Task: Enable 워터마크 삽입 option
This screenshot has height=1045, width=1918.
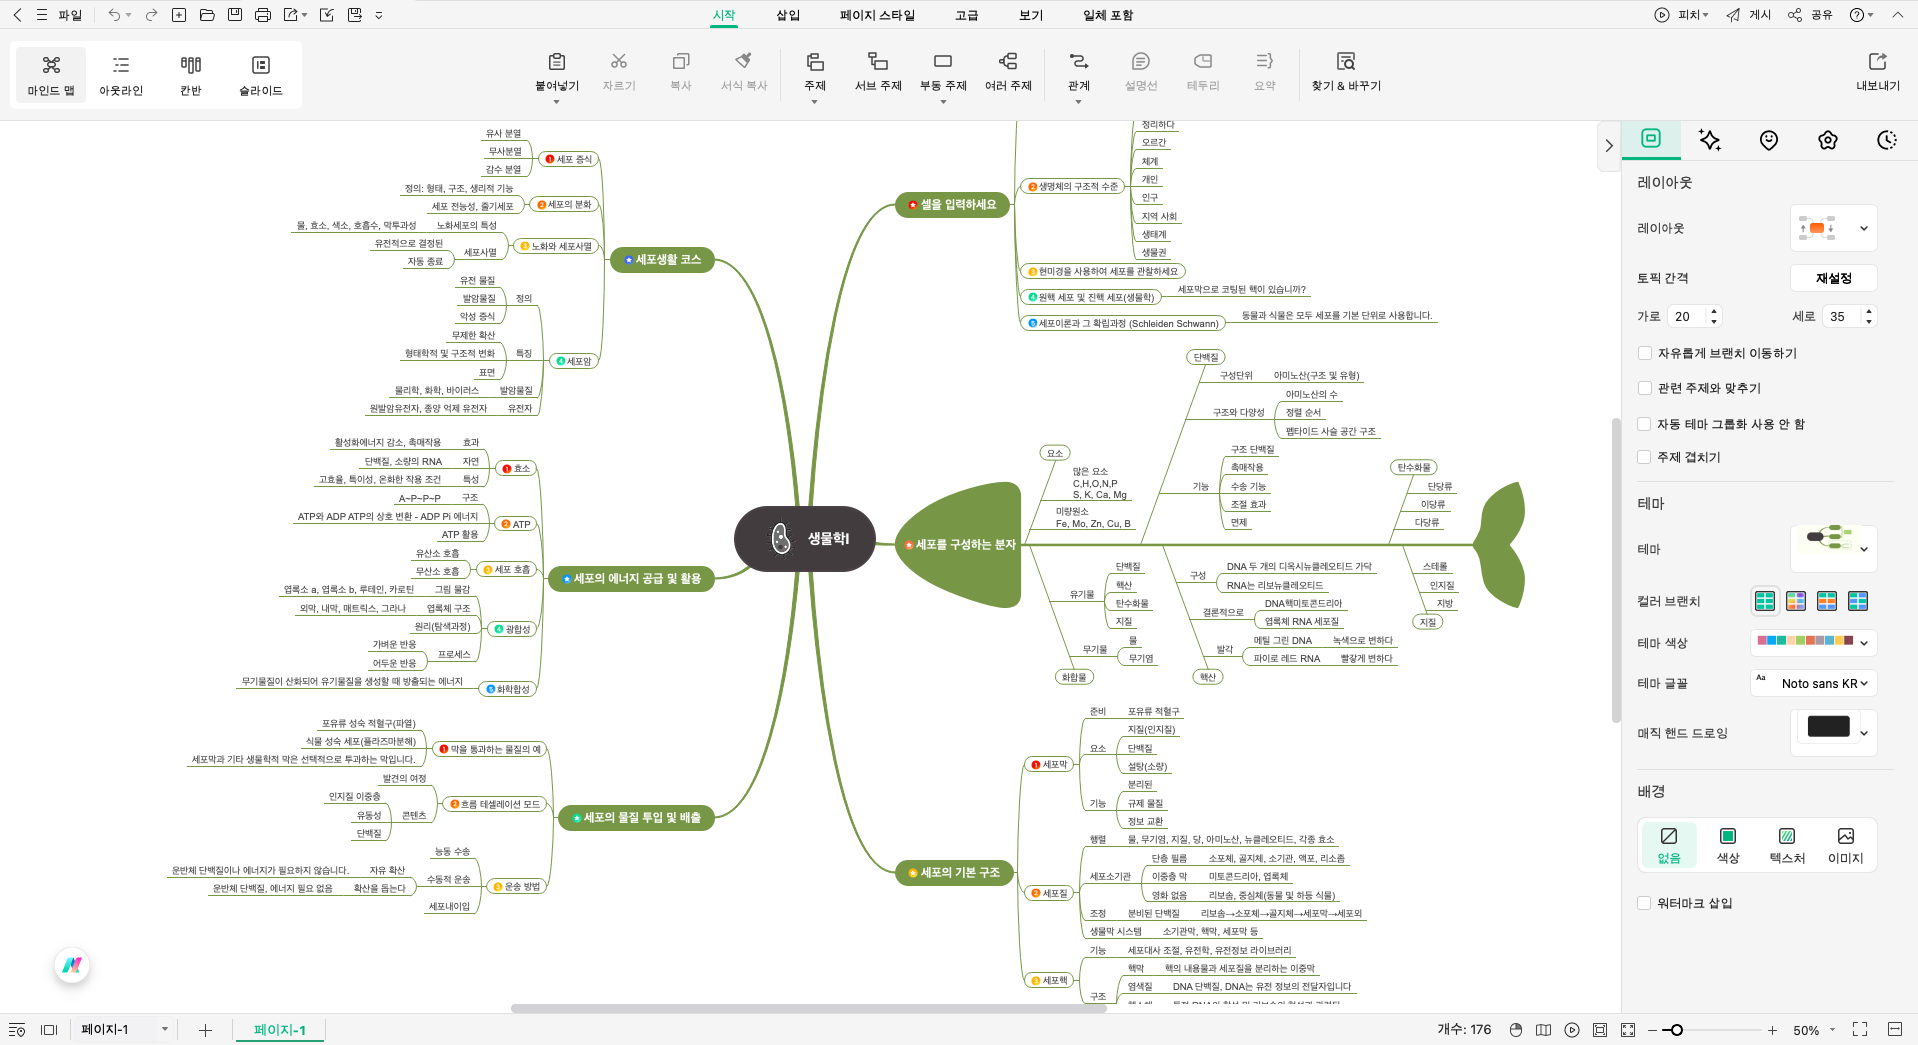Action: coord(1644,902)
